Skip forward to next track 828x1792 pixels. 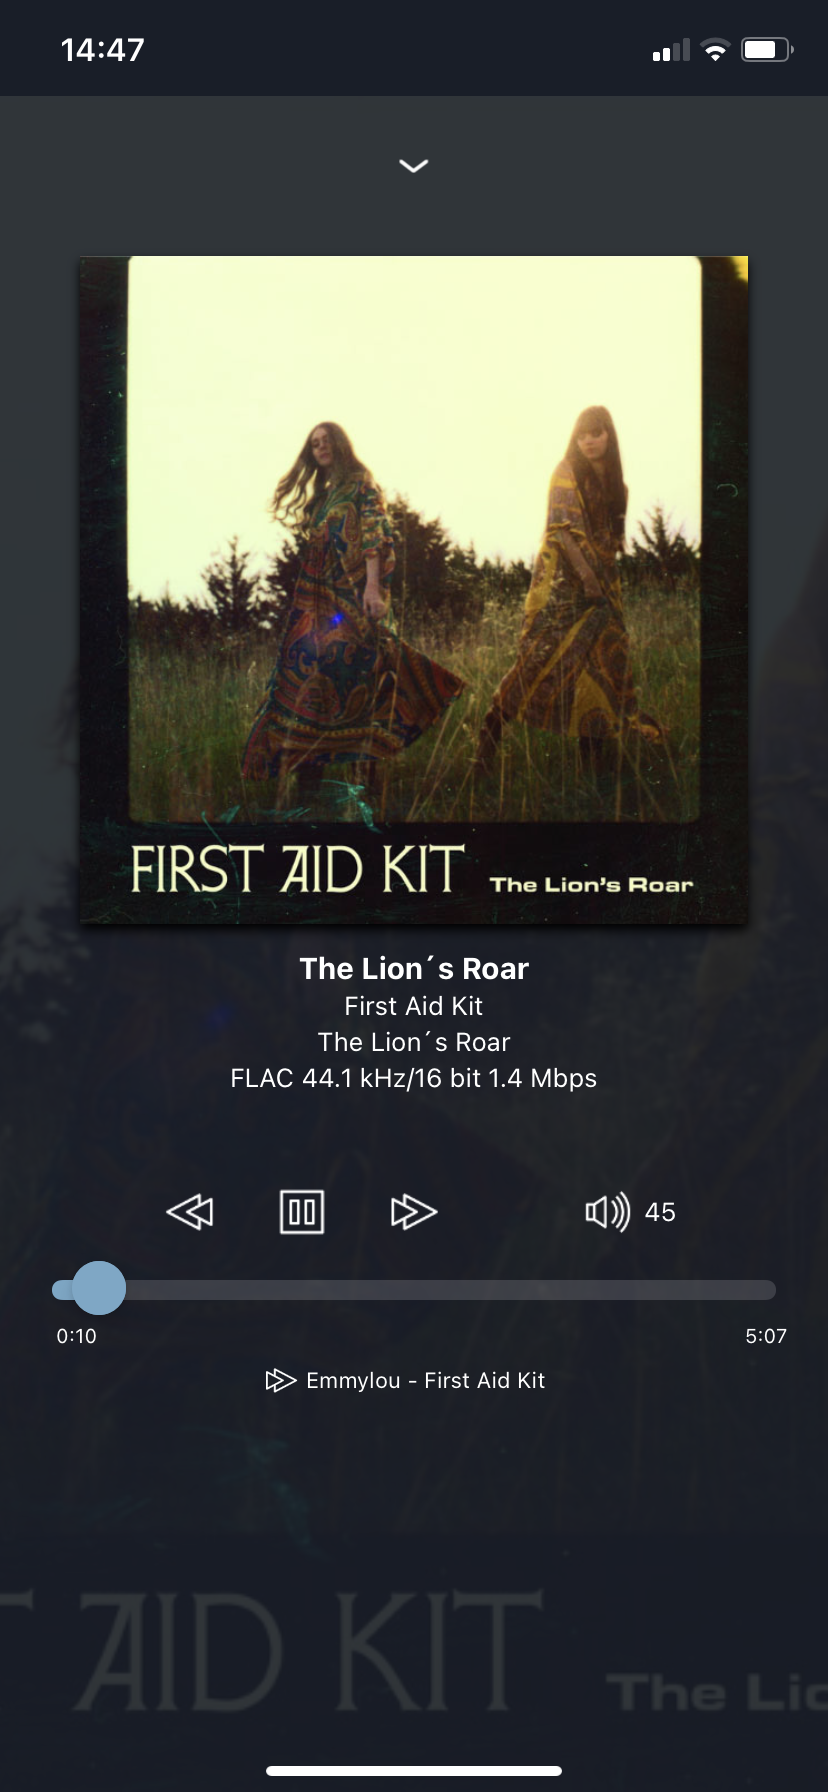[x=414, y=1212]
